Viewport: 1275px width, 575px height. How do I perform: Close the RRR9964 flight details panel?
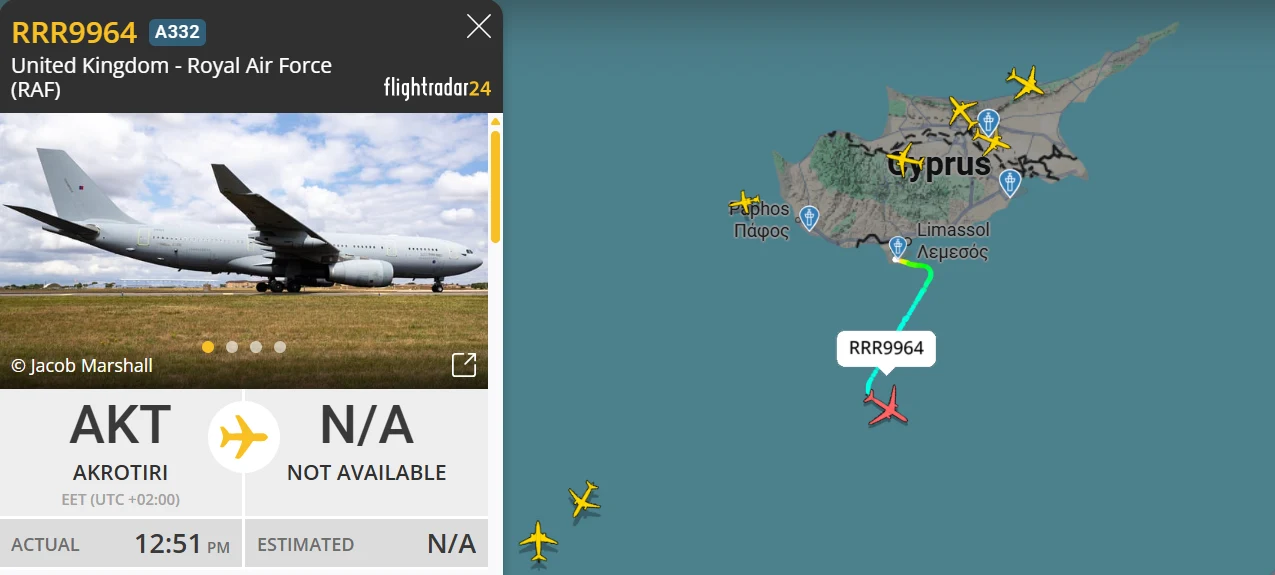coord(479,27)
